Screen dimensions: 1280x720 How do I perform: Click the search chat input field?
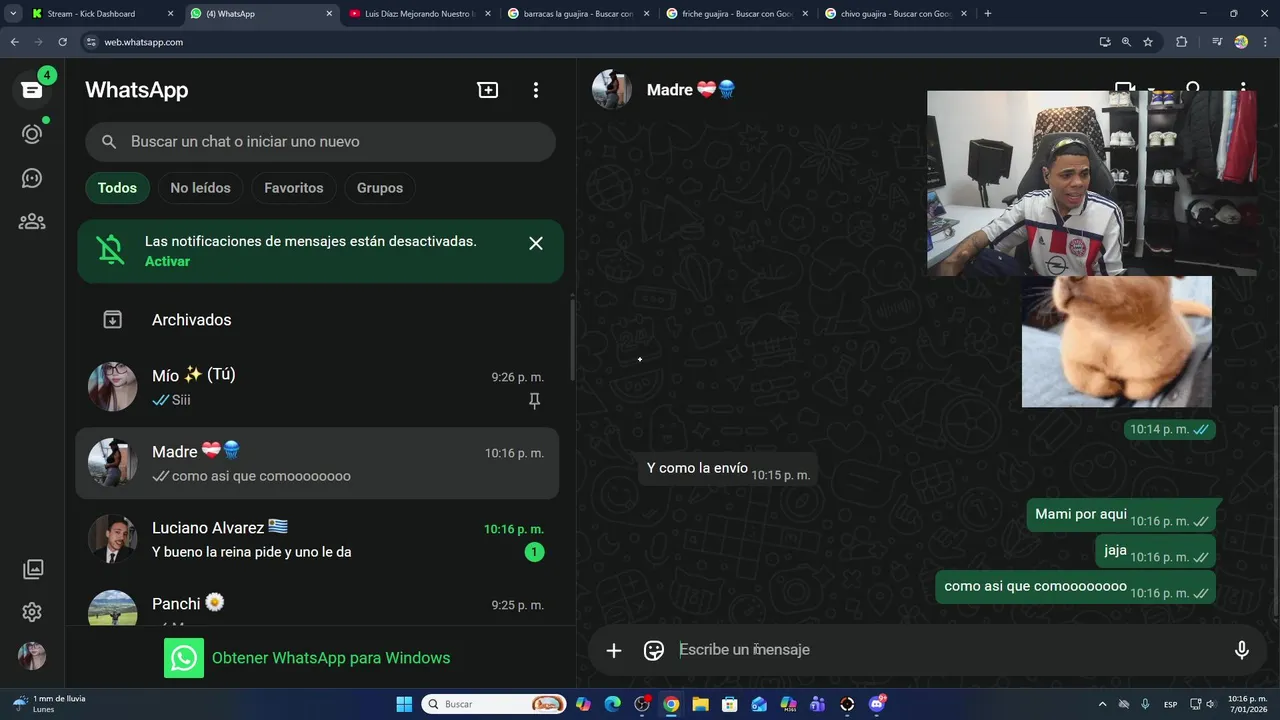320,142
